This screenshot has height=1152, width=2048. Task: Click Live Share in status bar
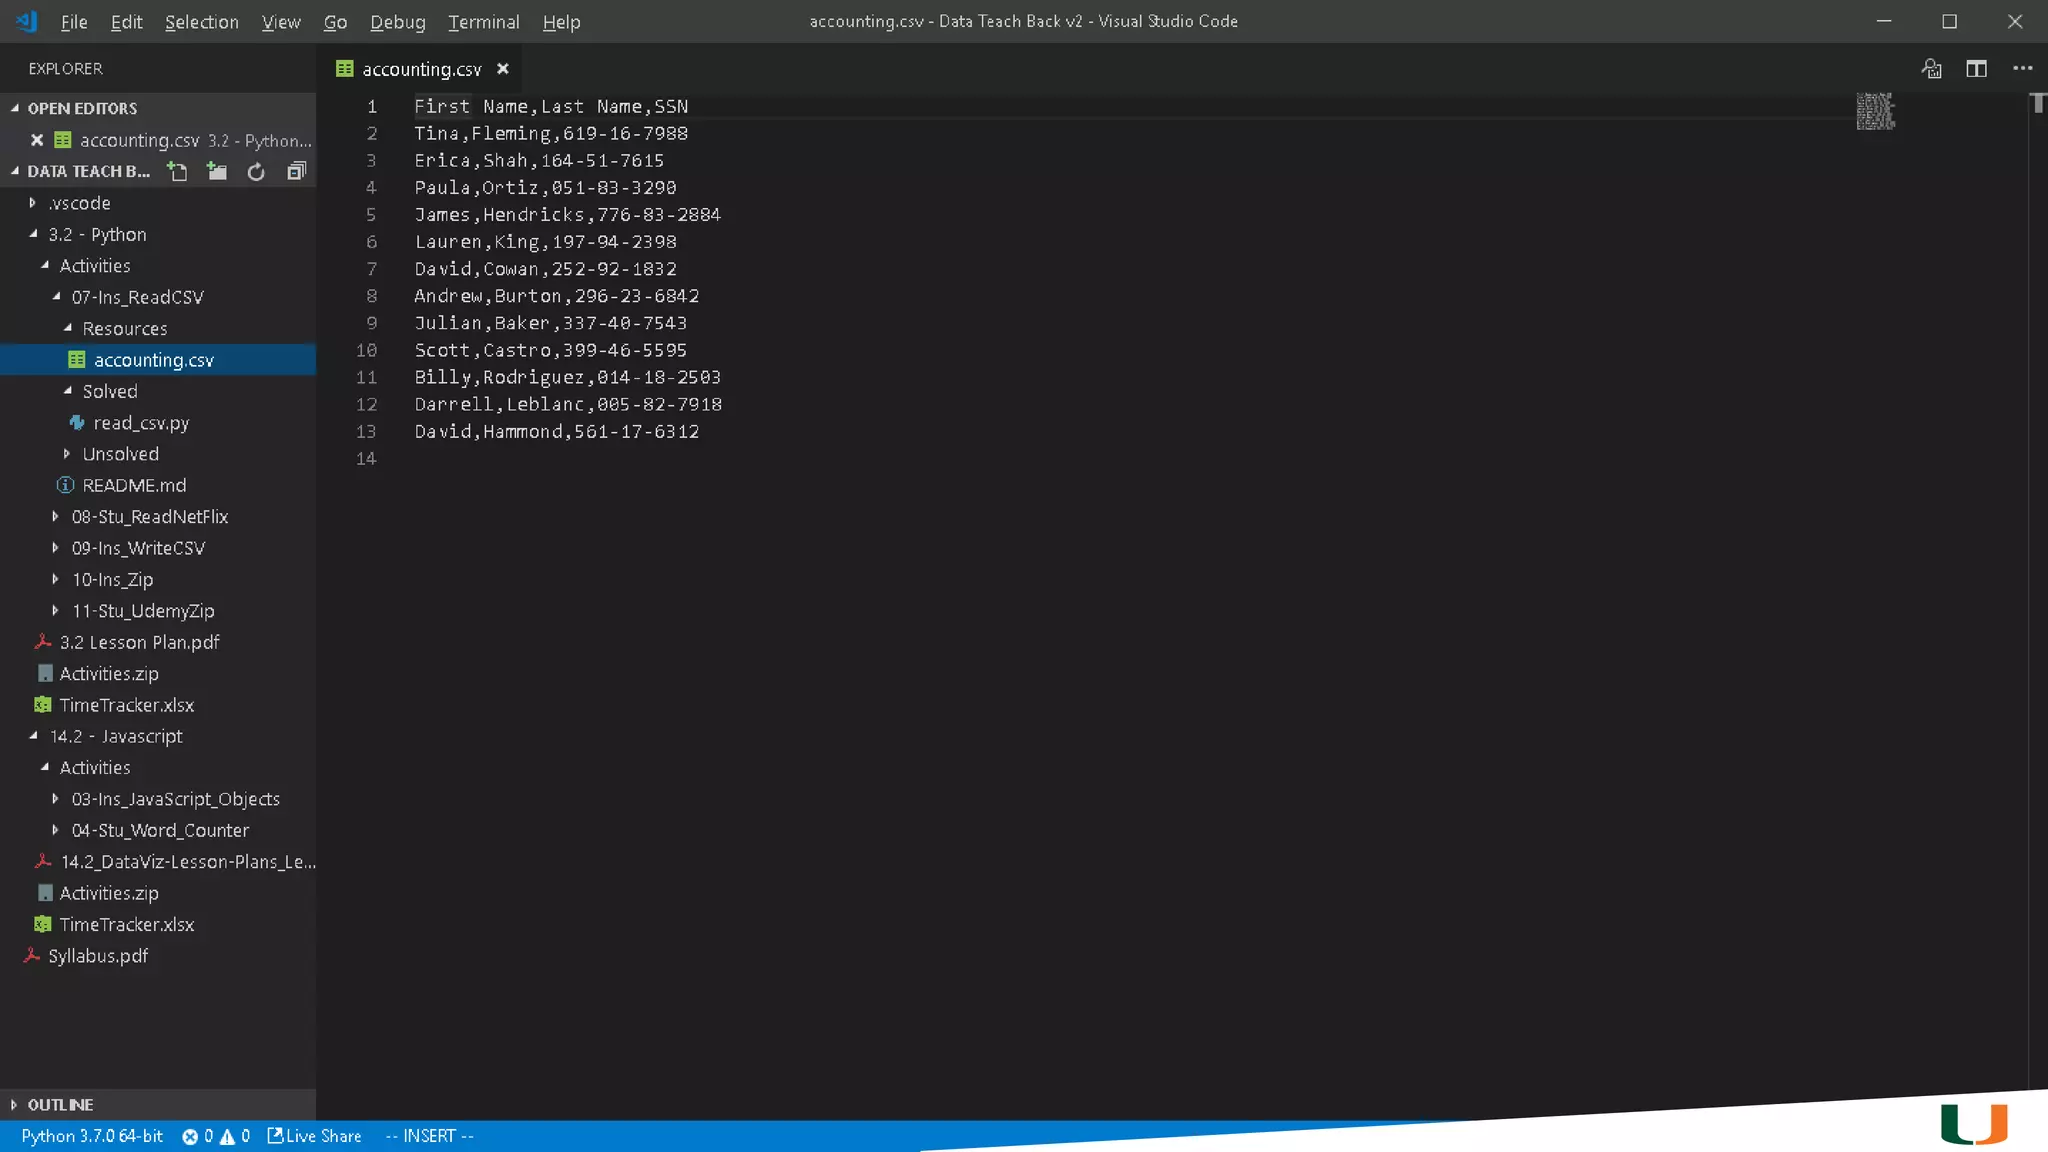click(315, 1136)
